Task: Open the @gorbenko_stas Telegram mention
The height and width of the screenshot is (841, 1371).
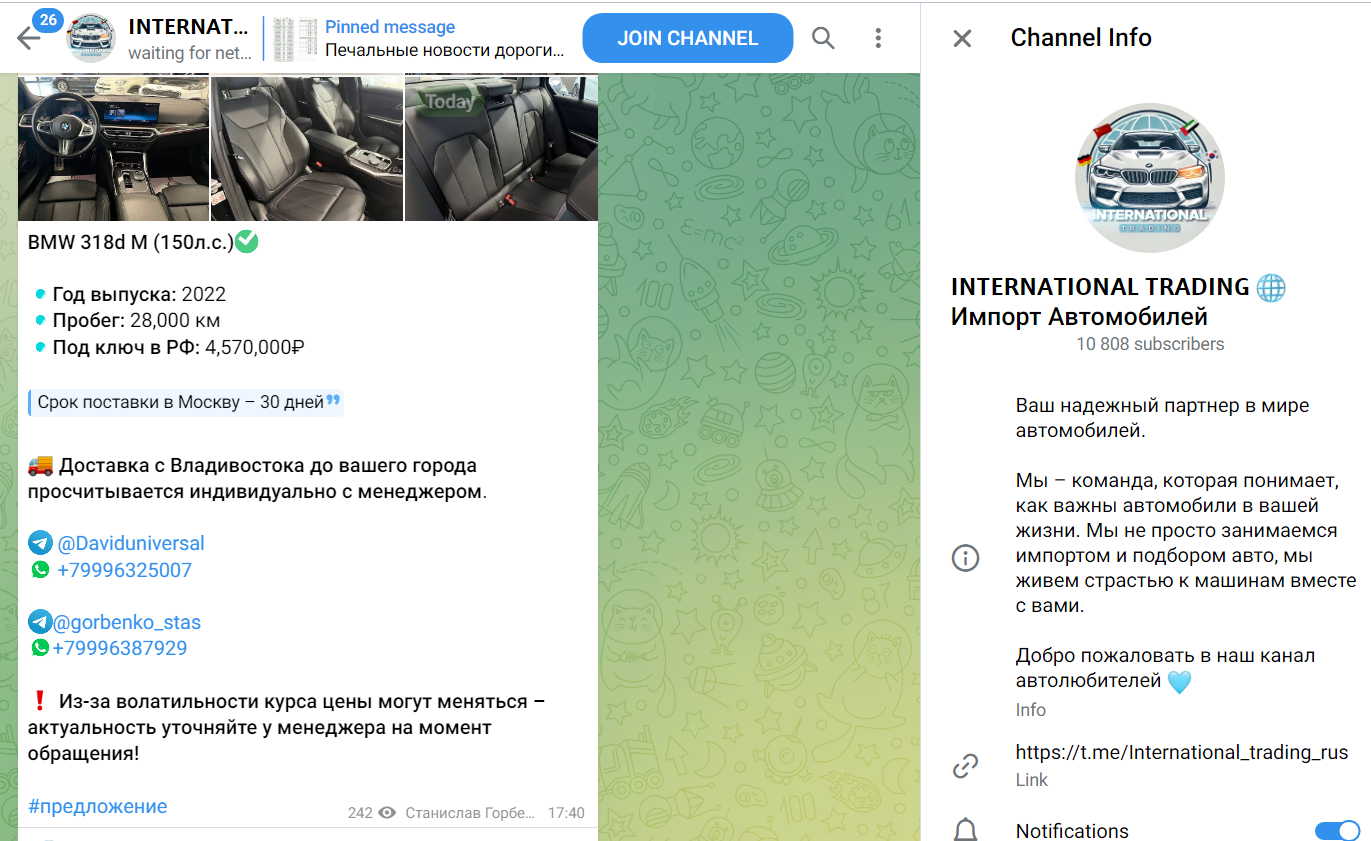Action: point(127,622)
